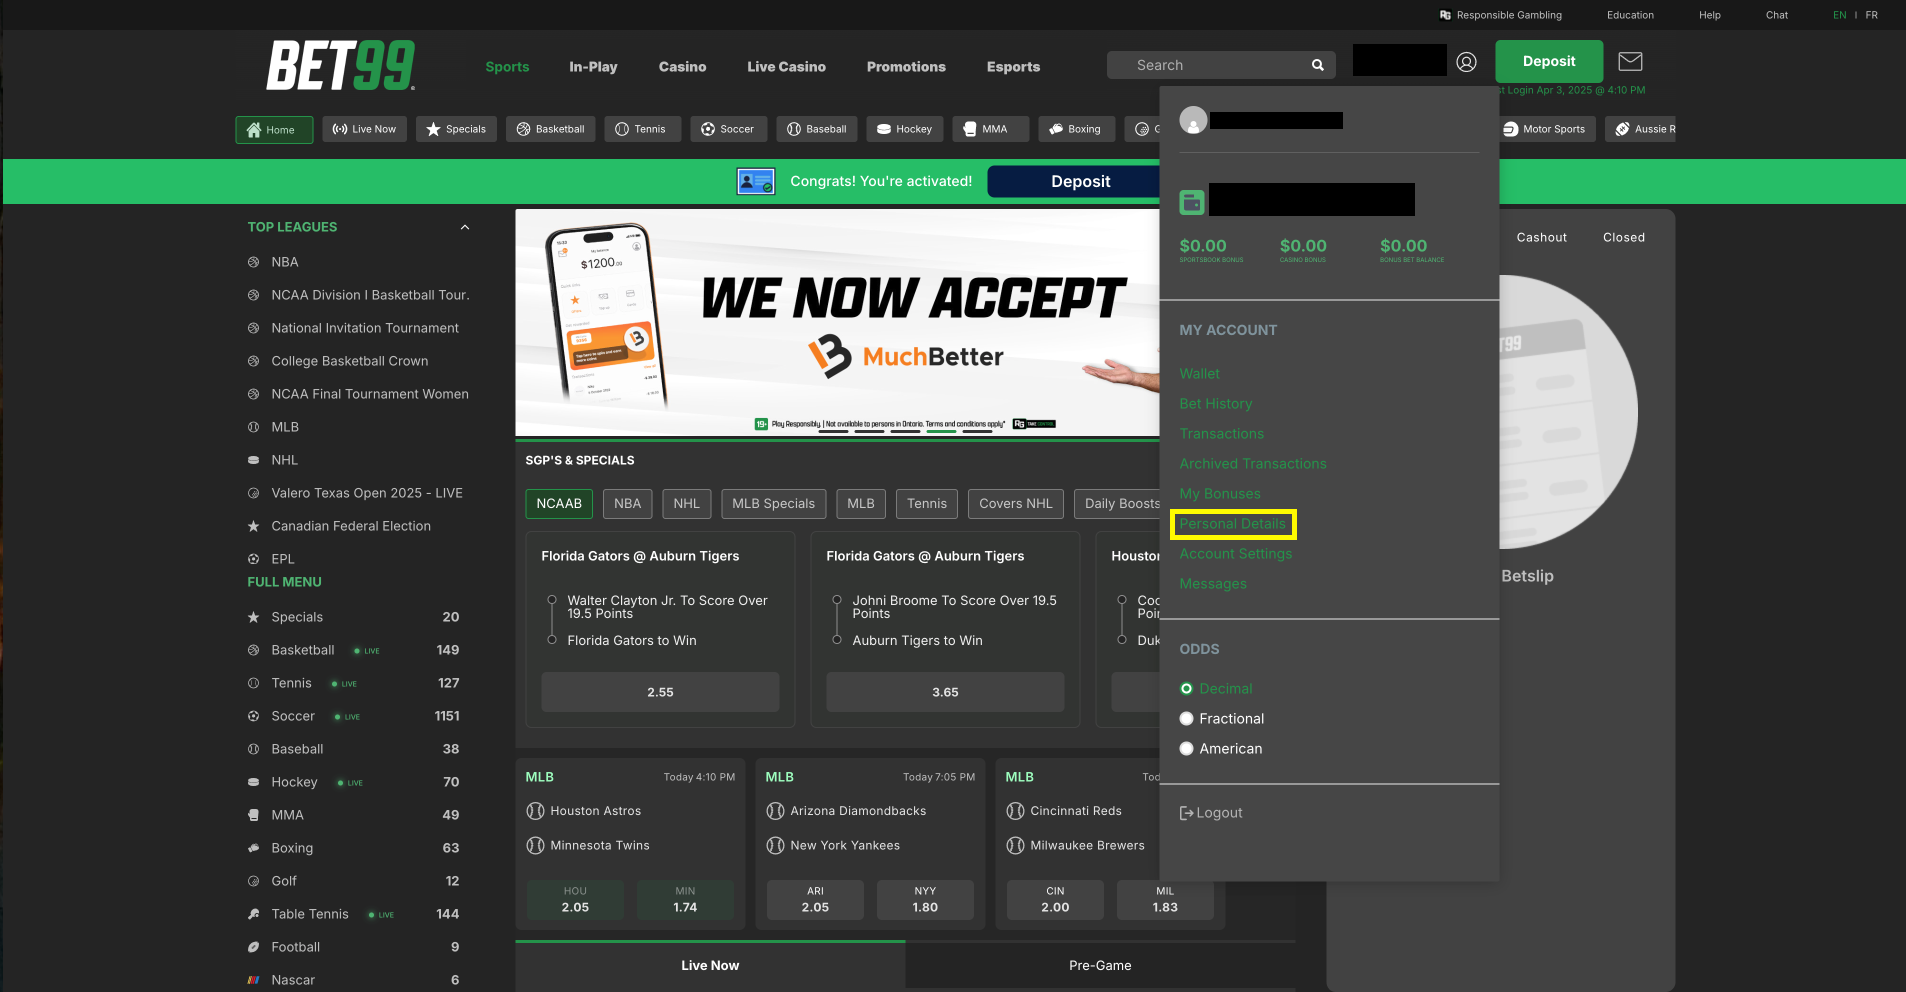Open the Esports menu

tap(1013, 67)
